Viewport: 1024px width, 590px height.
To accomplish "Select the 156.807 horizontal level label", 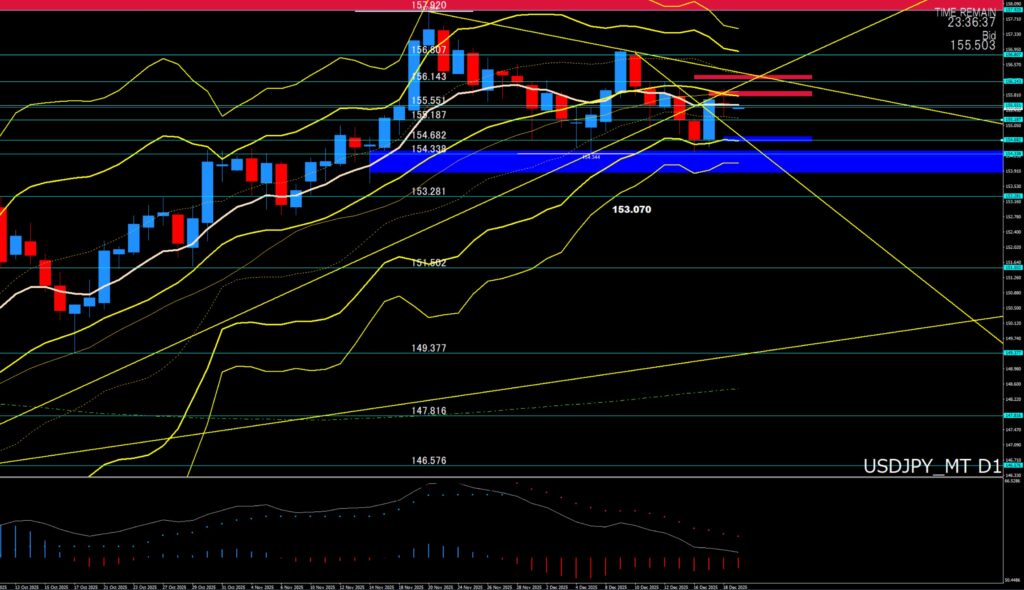I will point(428,49).
